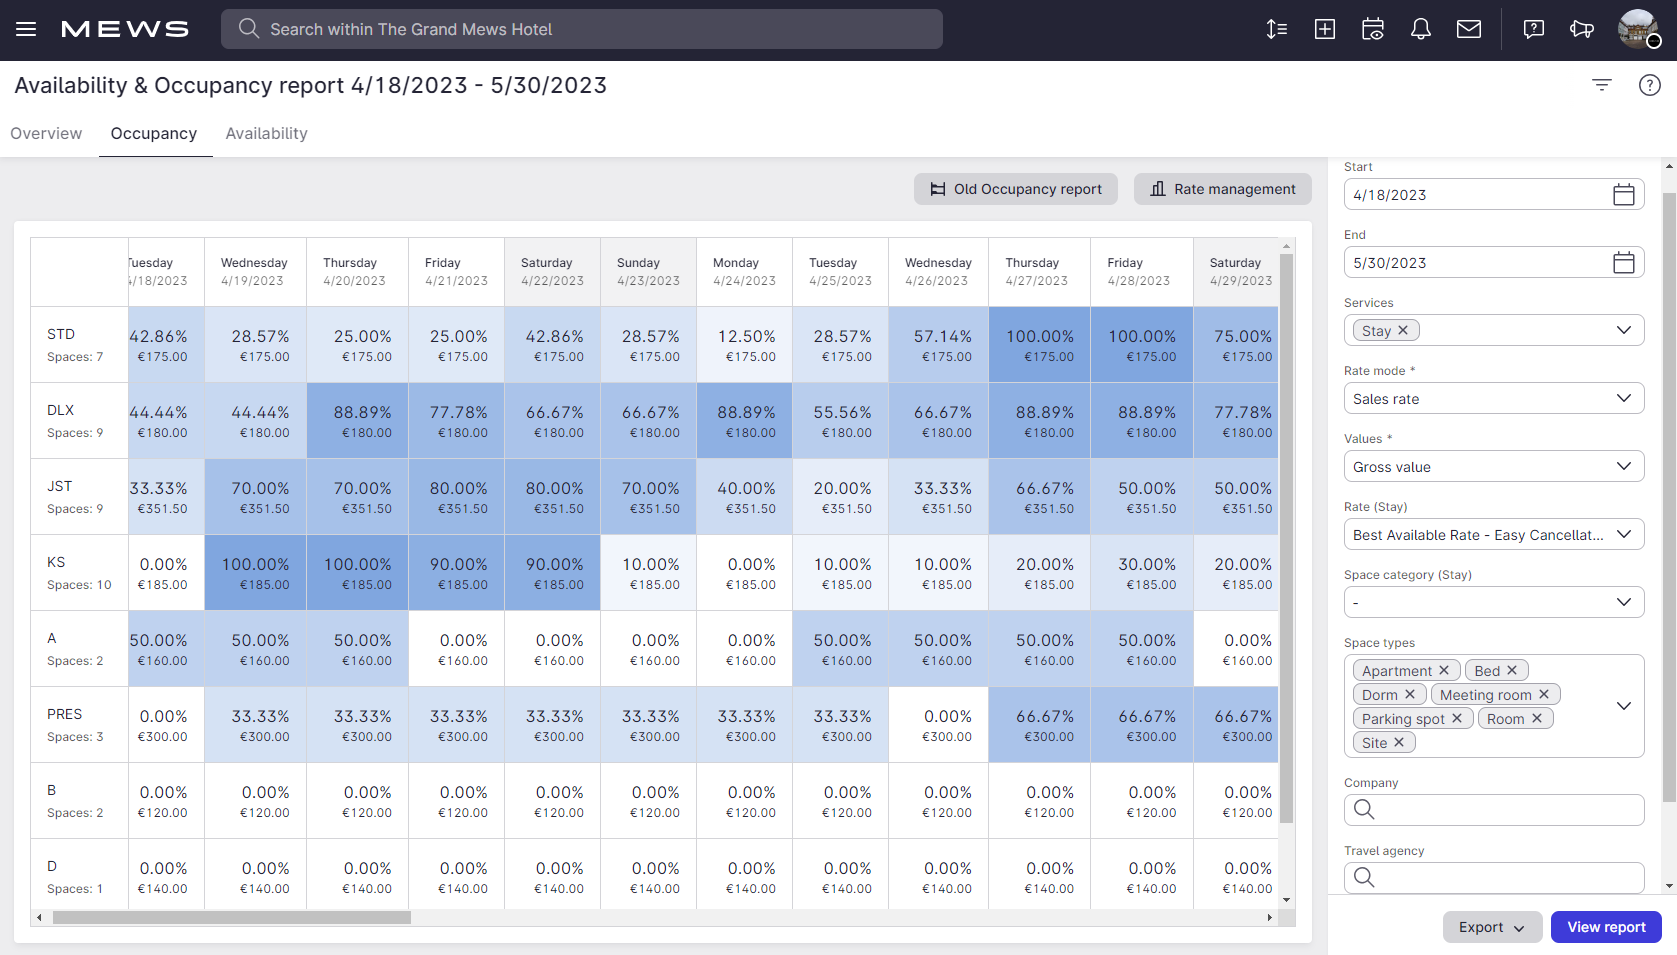Viewport: 1677px width, 955px height.
Task: Remove the Apartment space type chip
Action: [x=1446, y=670]
